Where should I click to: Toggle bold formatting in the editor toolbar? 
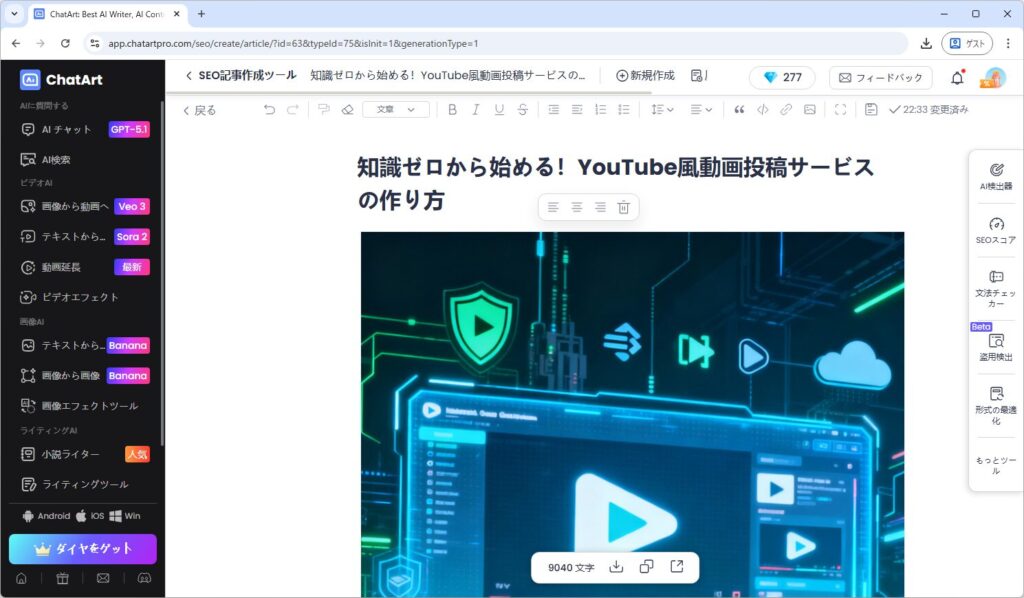[452, 110]
